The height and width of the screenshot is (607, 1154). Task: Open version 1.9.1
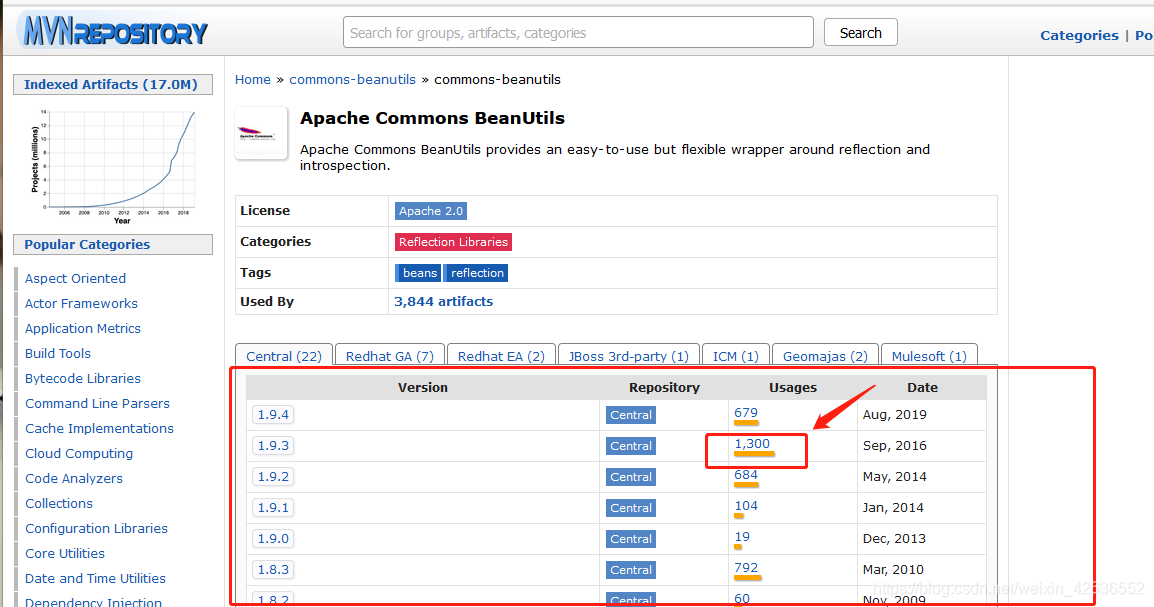click(x=273, y=508)
